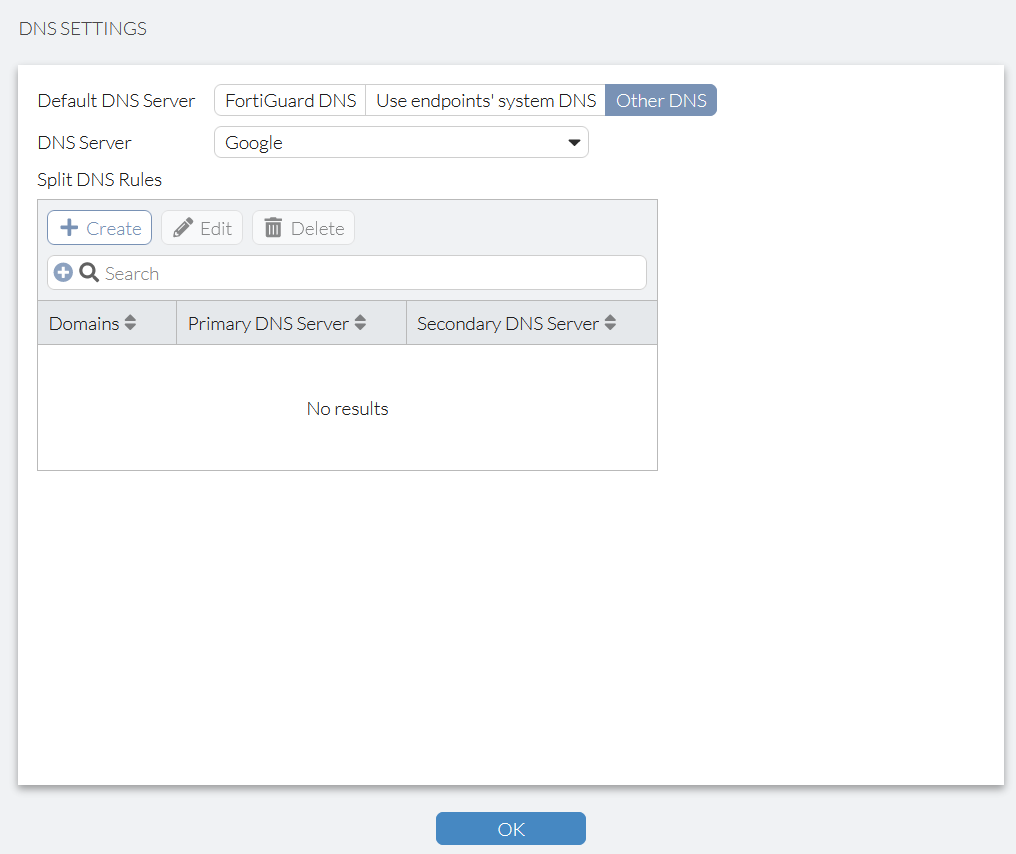Click the Delete button in rules toolbar

tap(303, 227)
